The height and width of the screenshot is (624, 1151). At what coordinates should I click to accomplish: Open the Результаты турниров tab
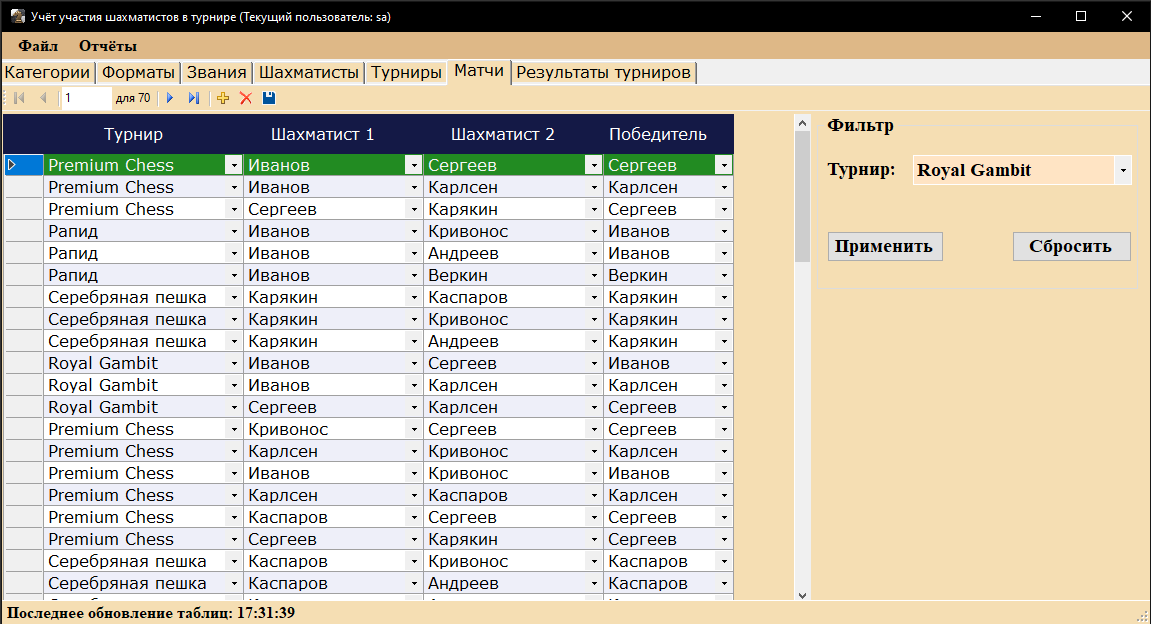602,72
